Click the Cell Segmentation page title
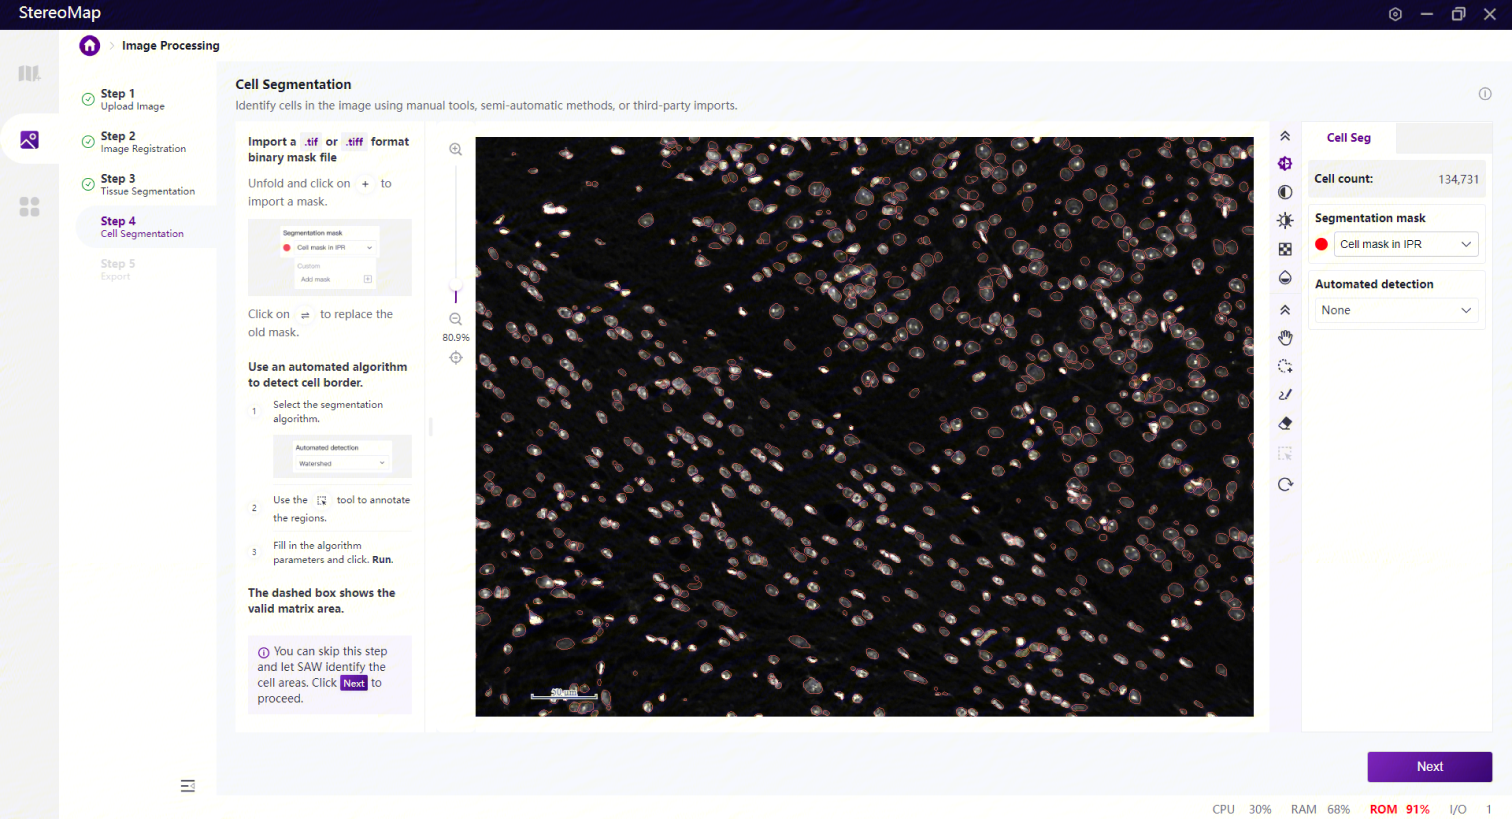 (x=293, y=84)
